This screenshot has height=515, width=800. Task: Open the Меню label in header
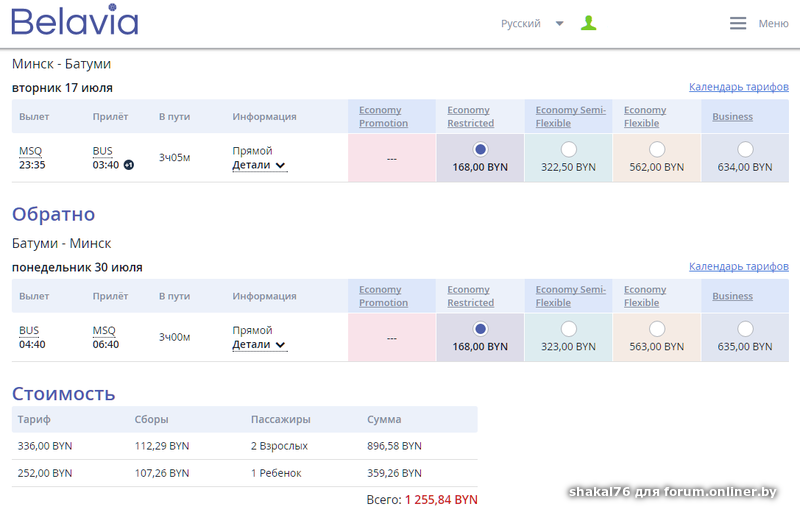pos(773,24)
